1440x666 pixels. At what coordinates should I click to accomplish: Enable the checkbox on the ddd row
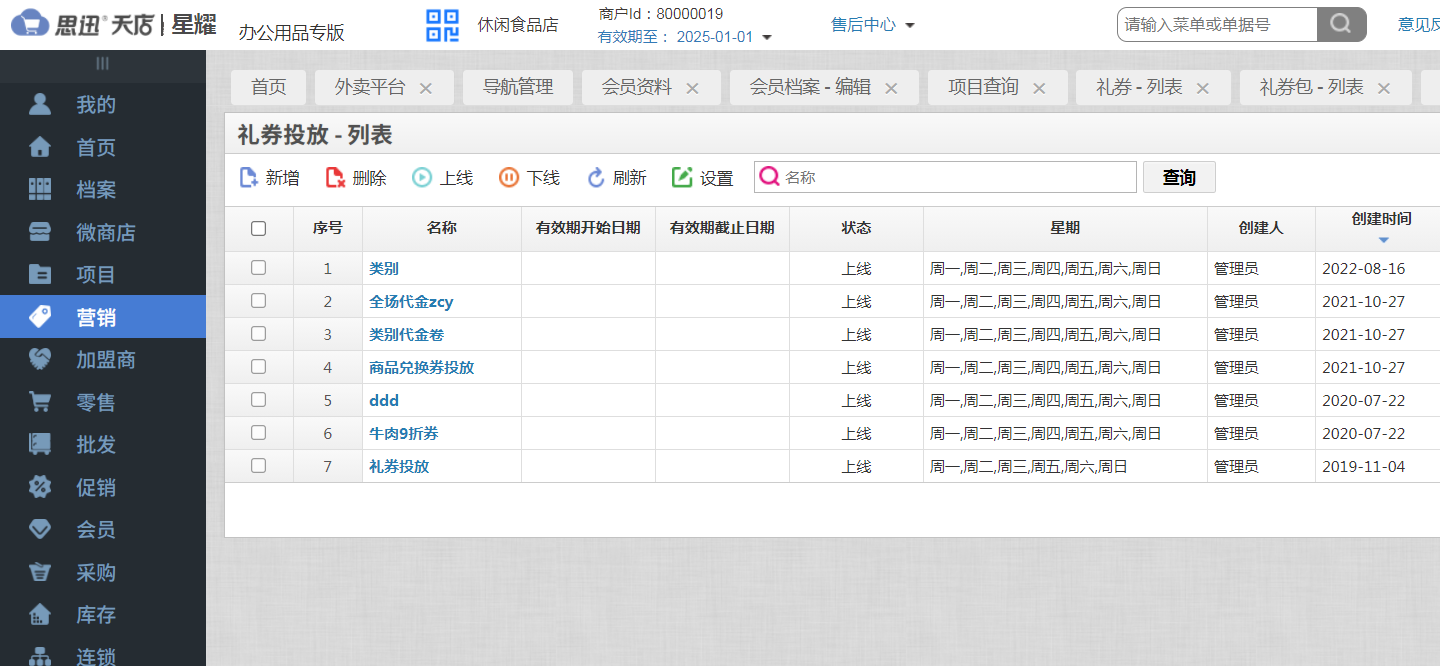(258, 400)
